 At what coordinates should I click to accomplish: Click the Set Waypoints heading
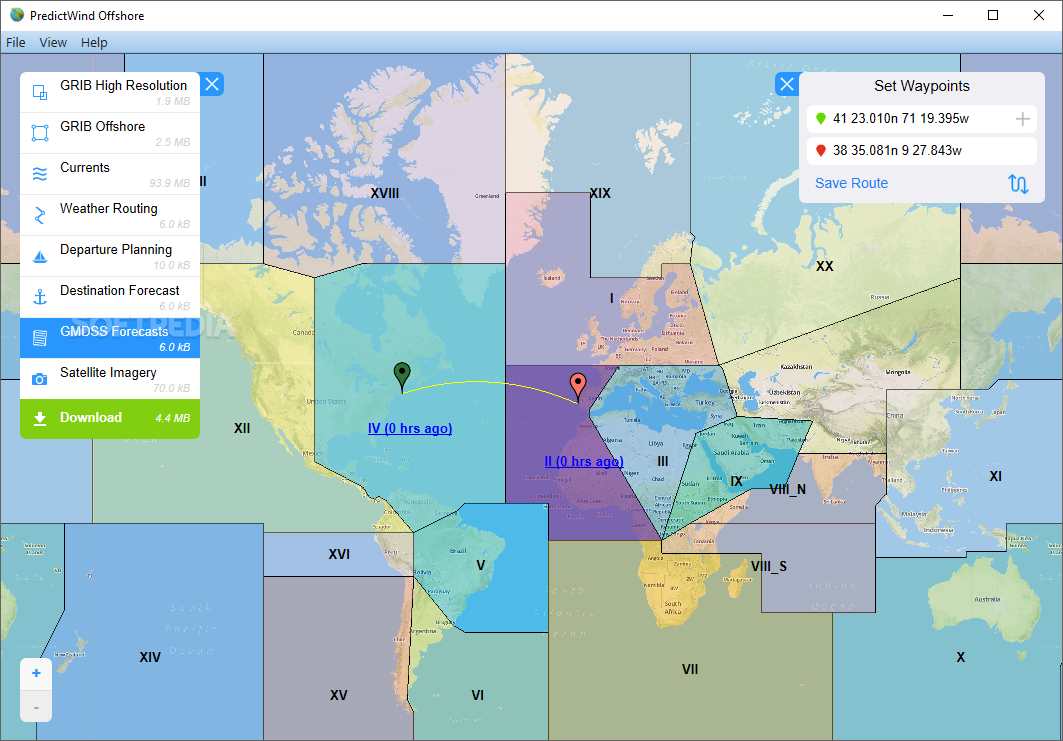[921, 86]
